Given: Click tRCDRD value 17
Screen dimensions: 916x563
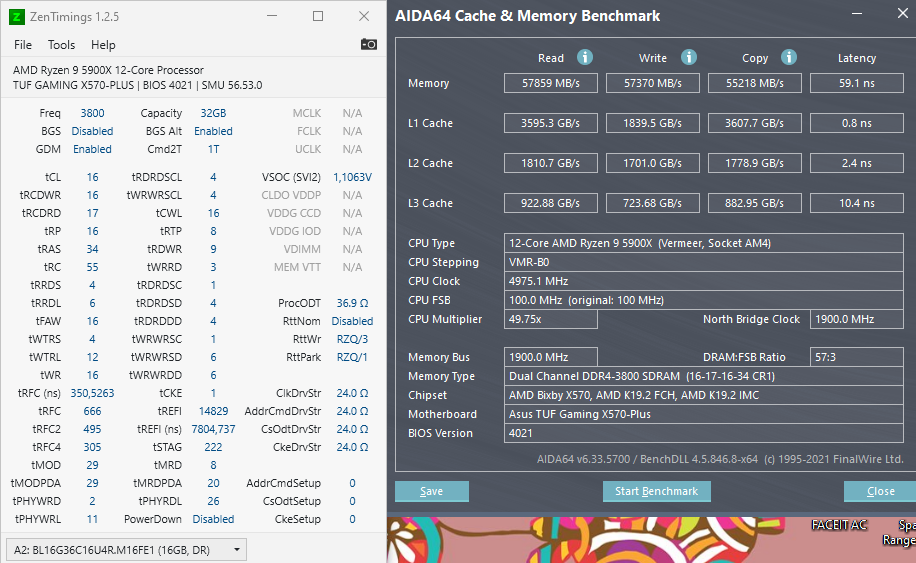Looking at the screenshot, I should tap(92, 213).
